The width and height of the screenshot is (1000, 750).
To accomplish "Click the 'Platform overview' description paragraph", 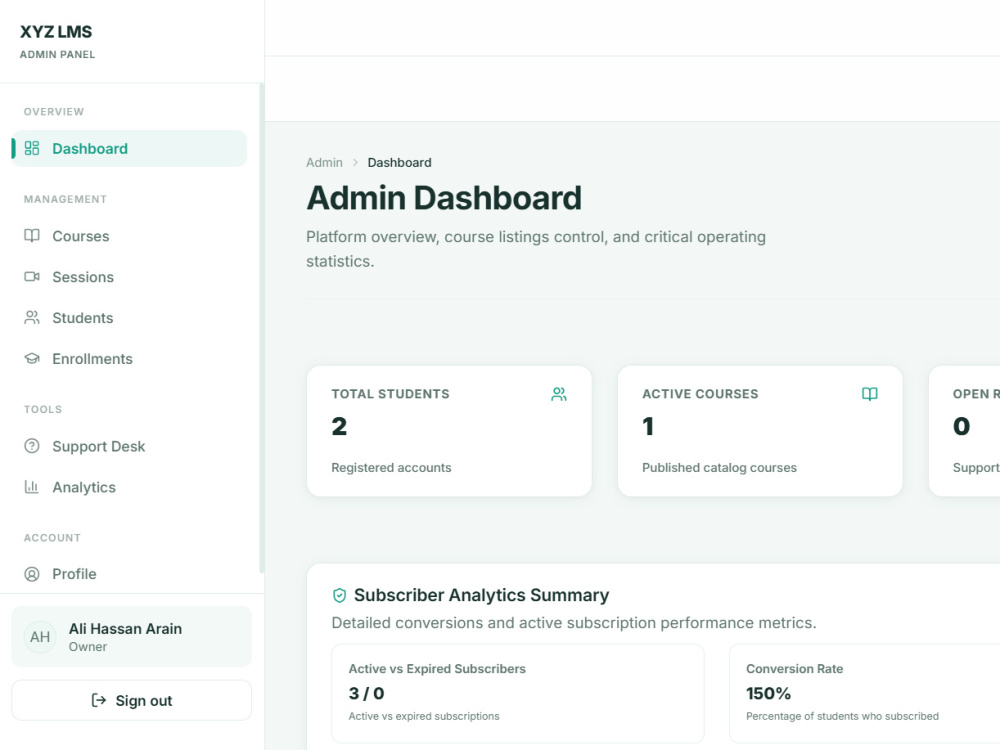I will pyautogui.click(x=536, y=249).
